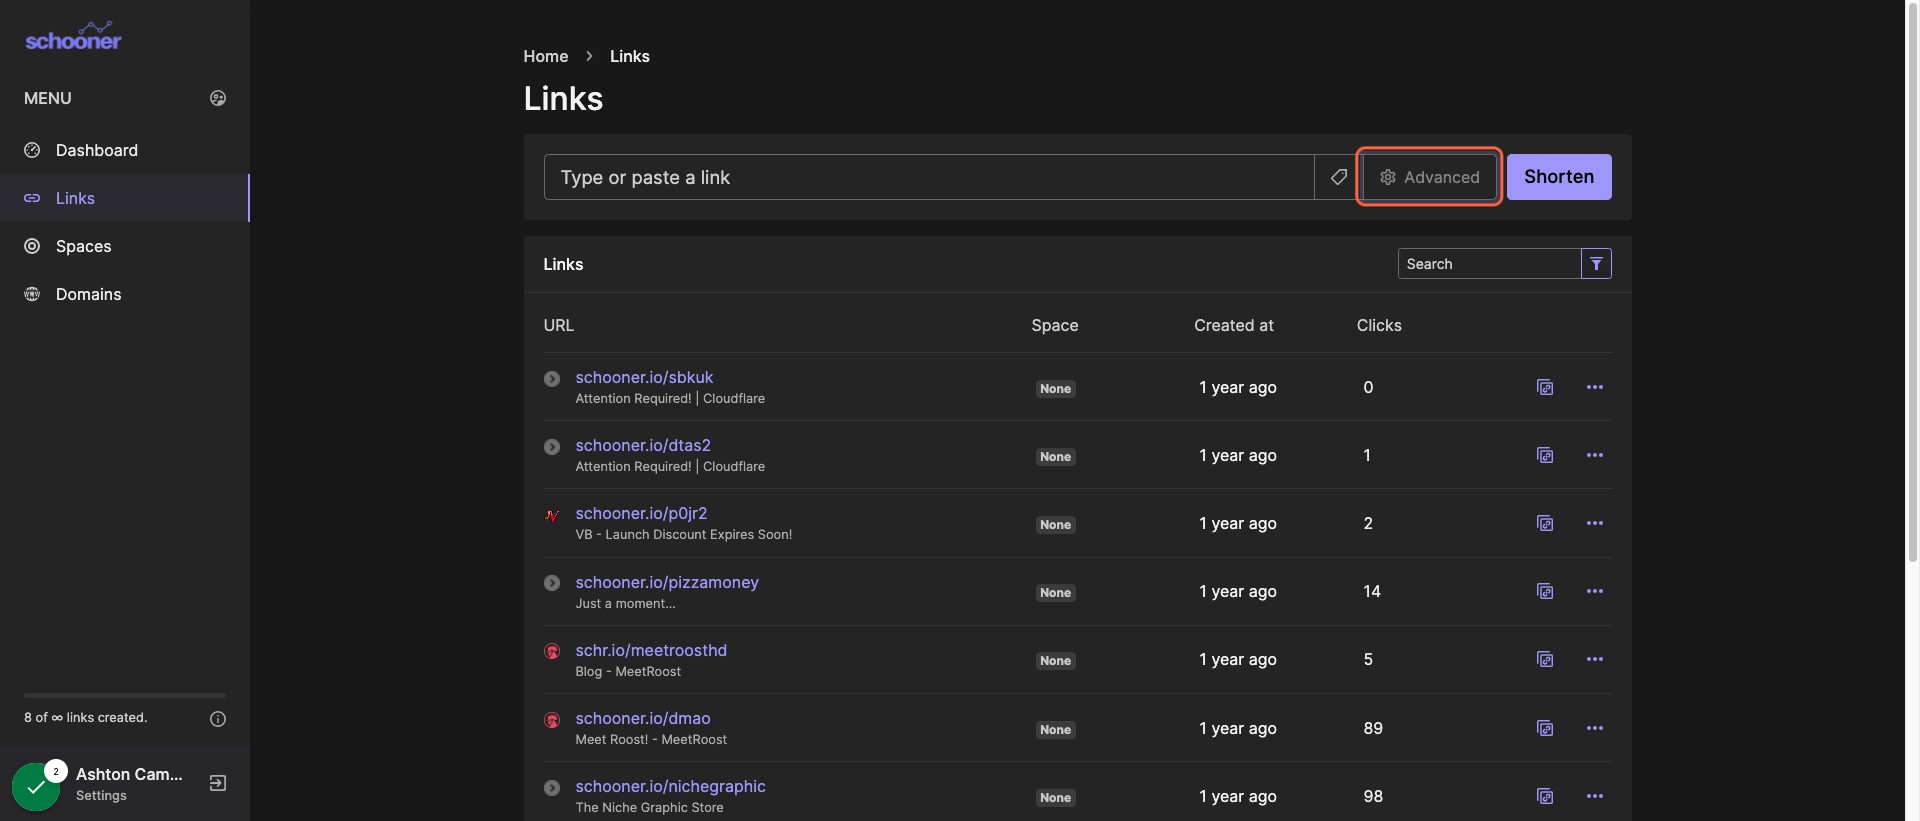Copy the schooner.io/sbkuk link
This screenshot has width=1920, height=821.
tap(1545, 387)
